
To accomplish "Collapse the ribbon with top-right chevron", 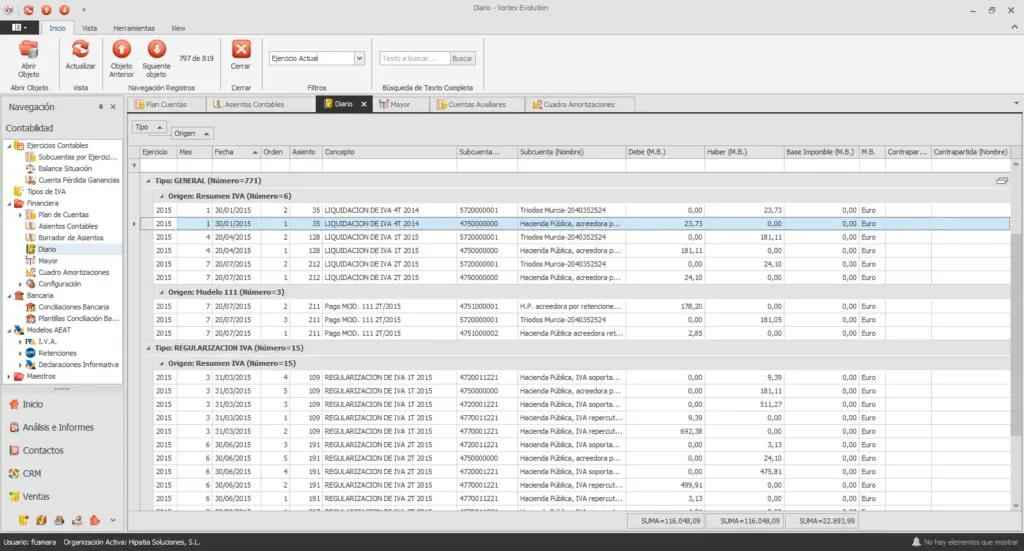I will (1014, 27).
